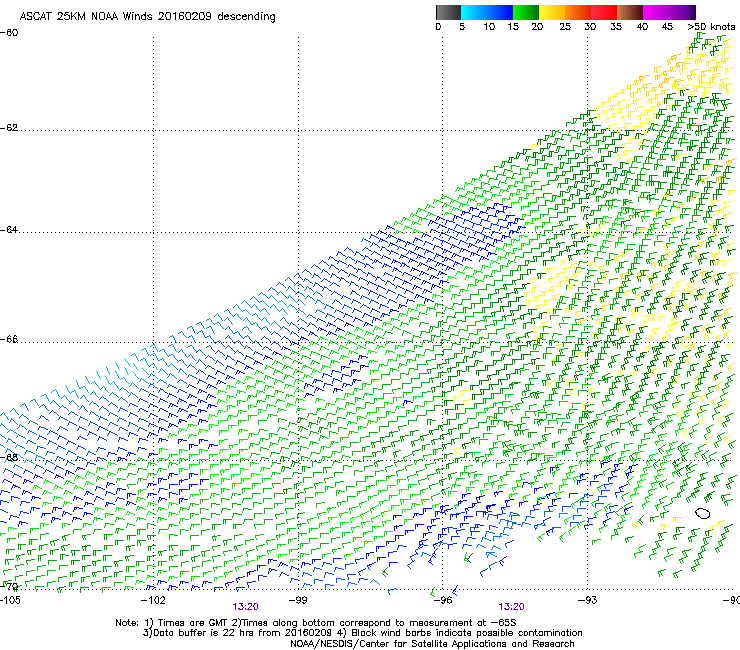740x650 pixels.
Task: Select the '30' knots scale label
Action: [x=590, y=27]
